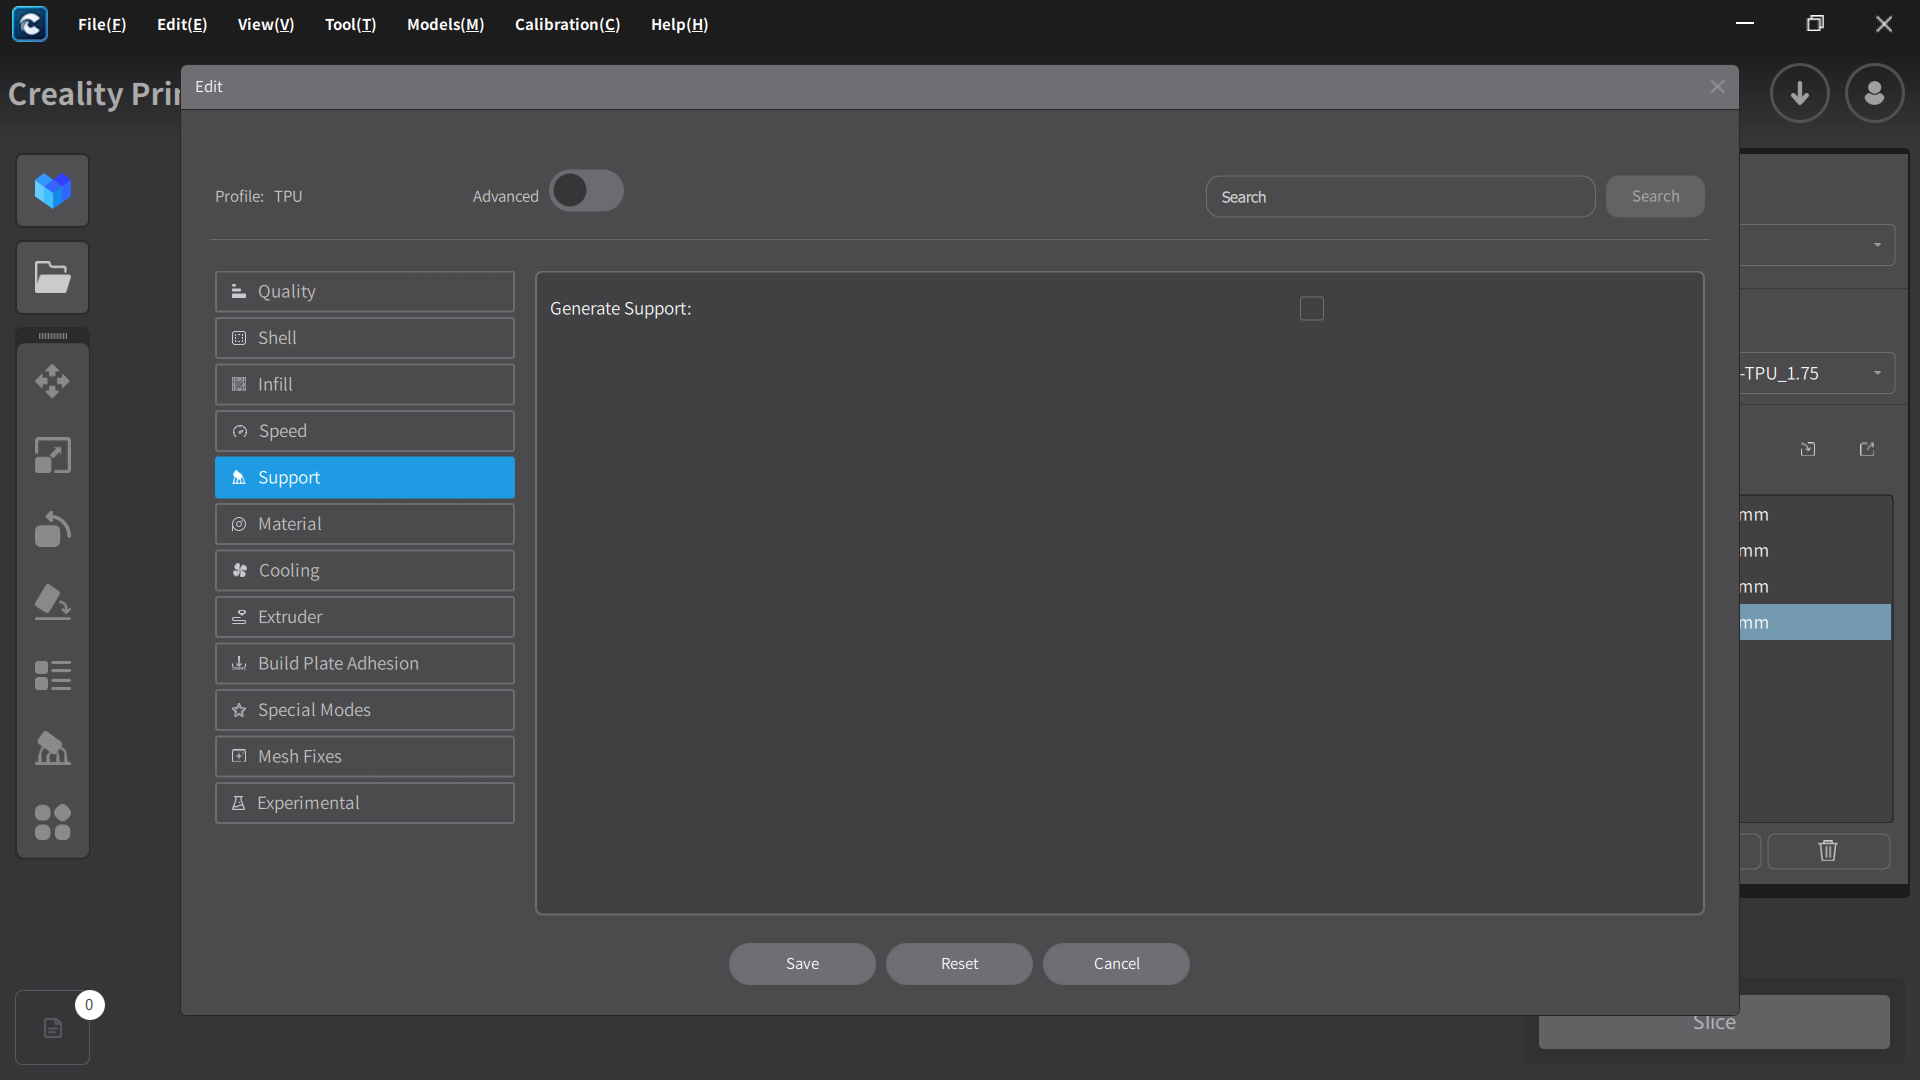Viewport: 1920px width, 1080px height.
Task: Restore down the application window
Action: 1815,24
